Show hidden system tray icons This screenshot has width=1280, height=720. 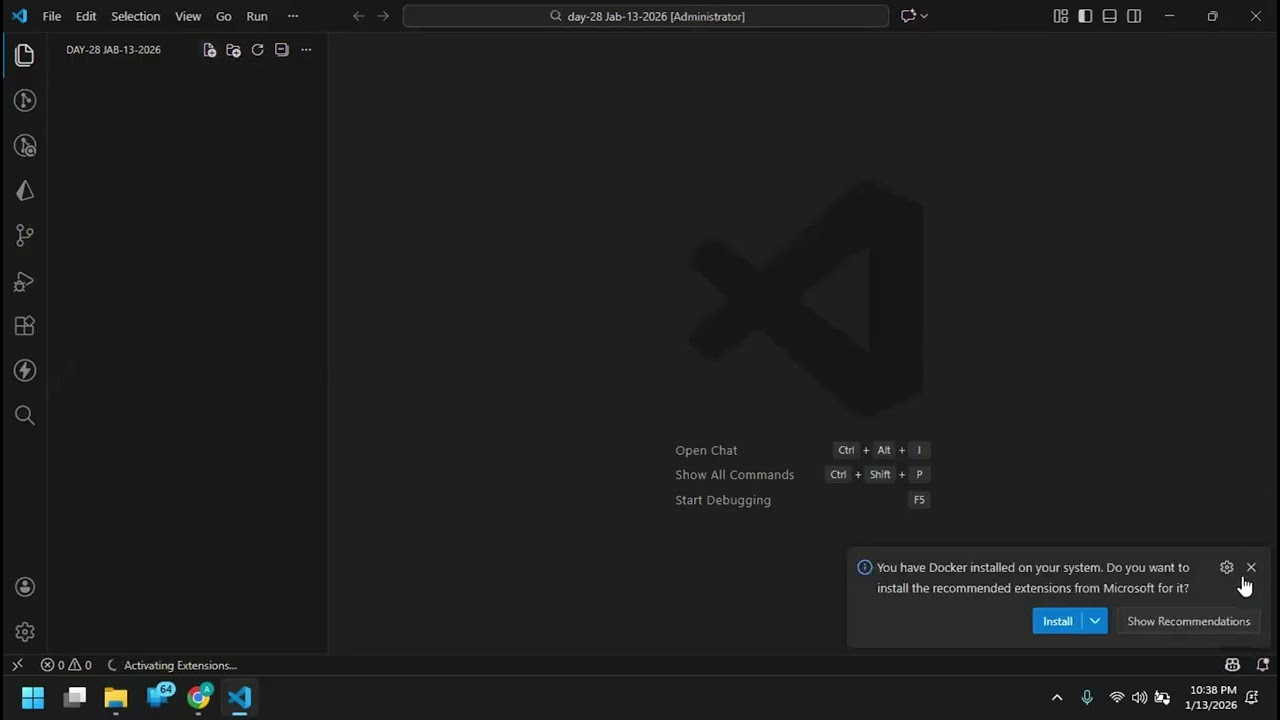[x=1057, y=697]
